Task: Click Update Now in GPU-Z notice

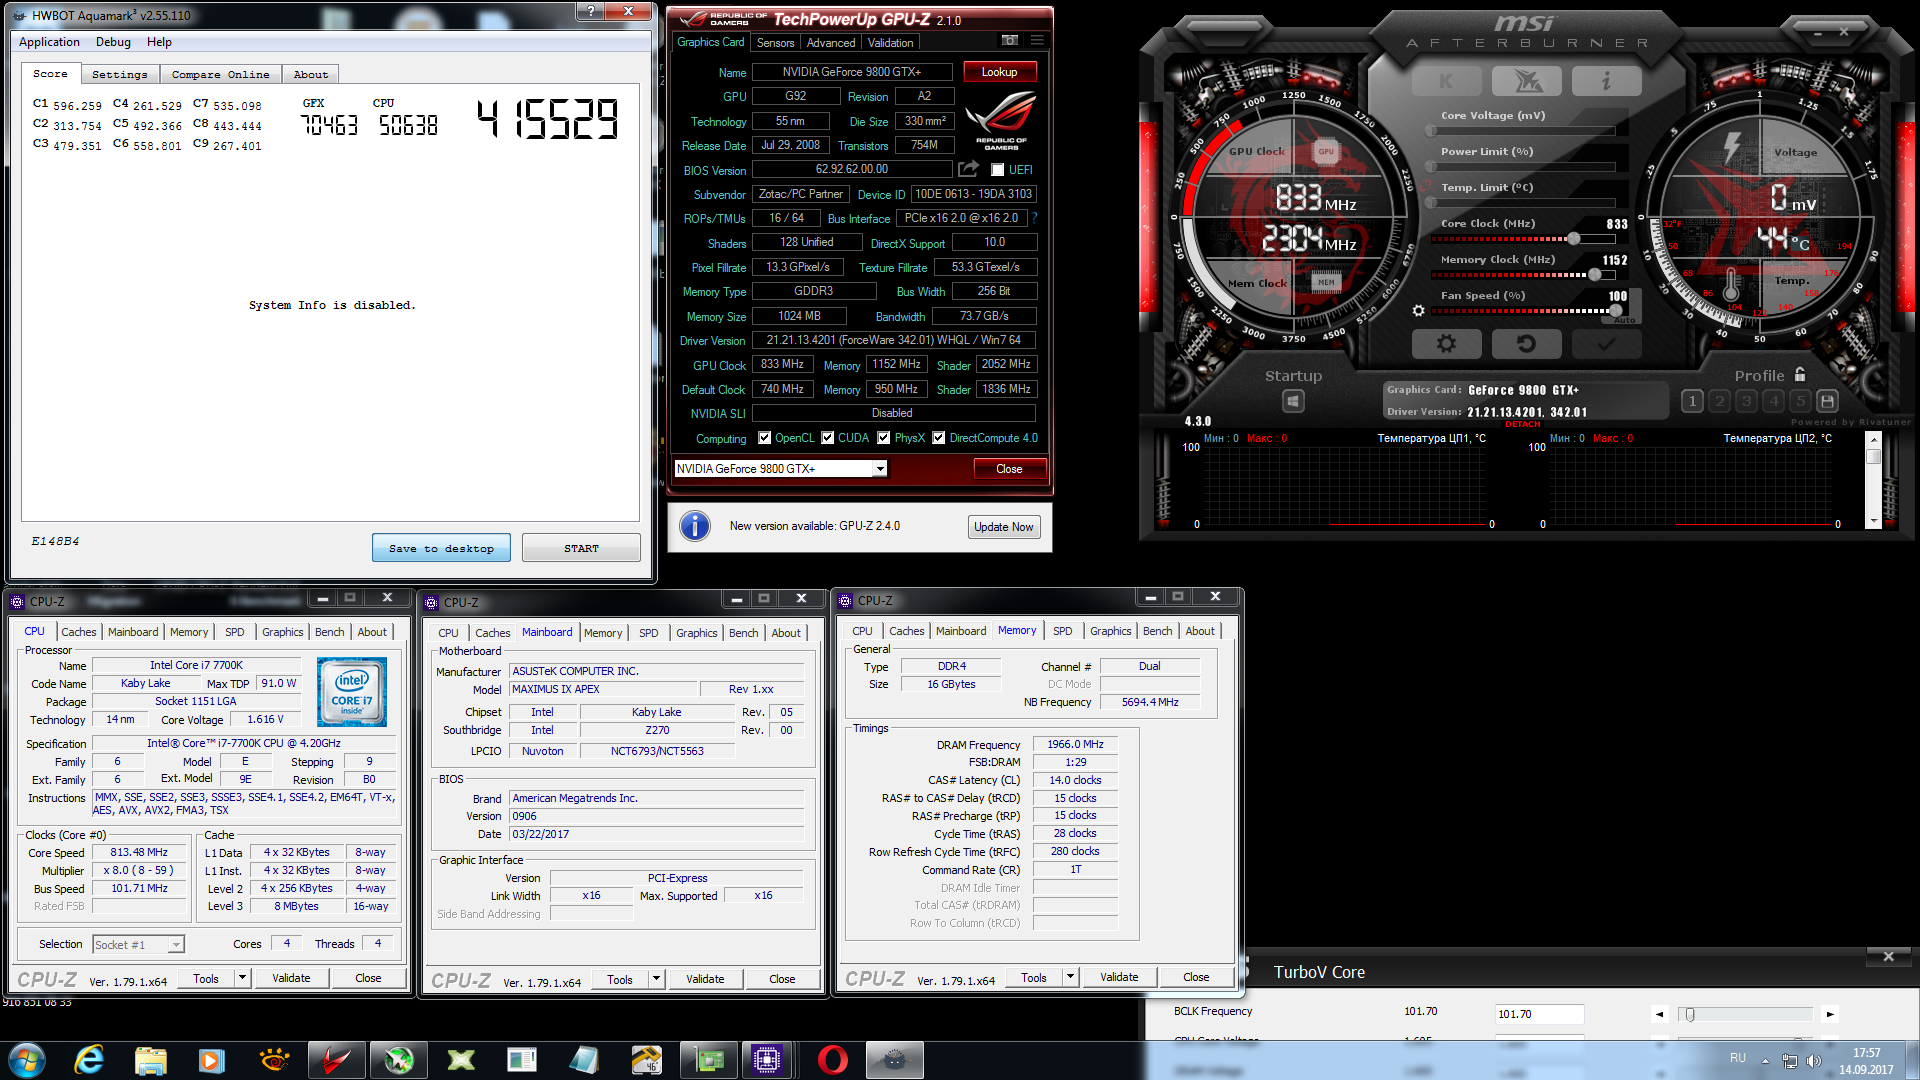Action: click(x=1004, y=527)
